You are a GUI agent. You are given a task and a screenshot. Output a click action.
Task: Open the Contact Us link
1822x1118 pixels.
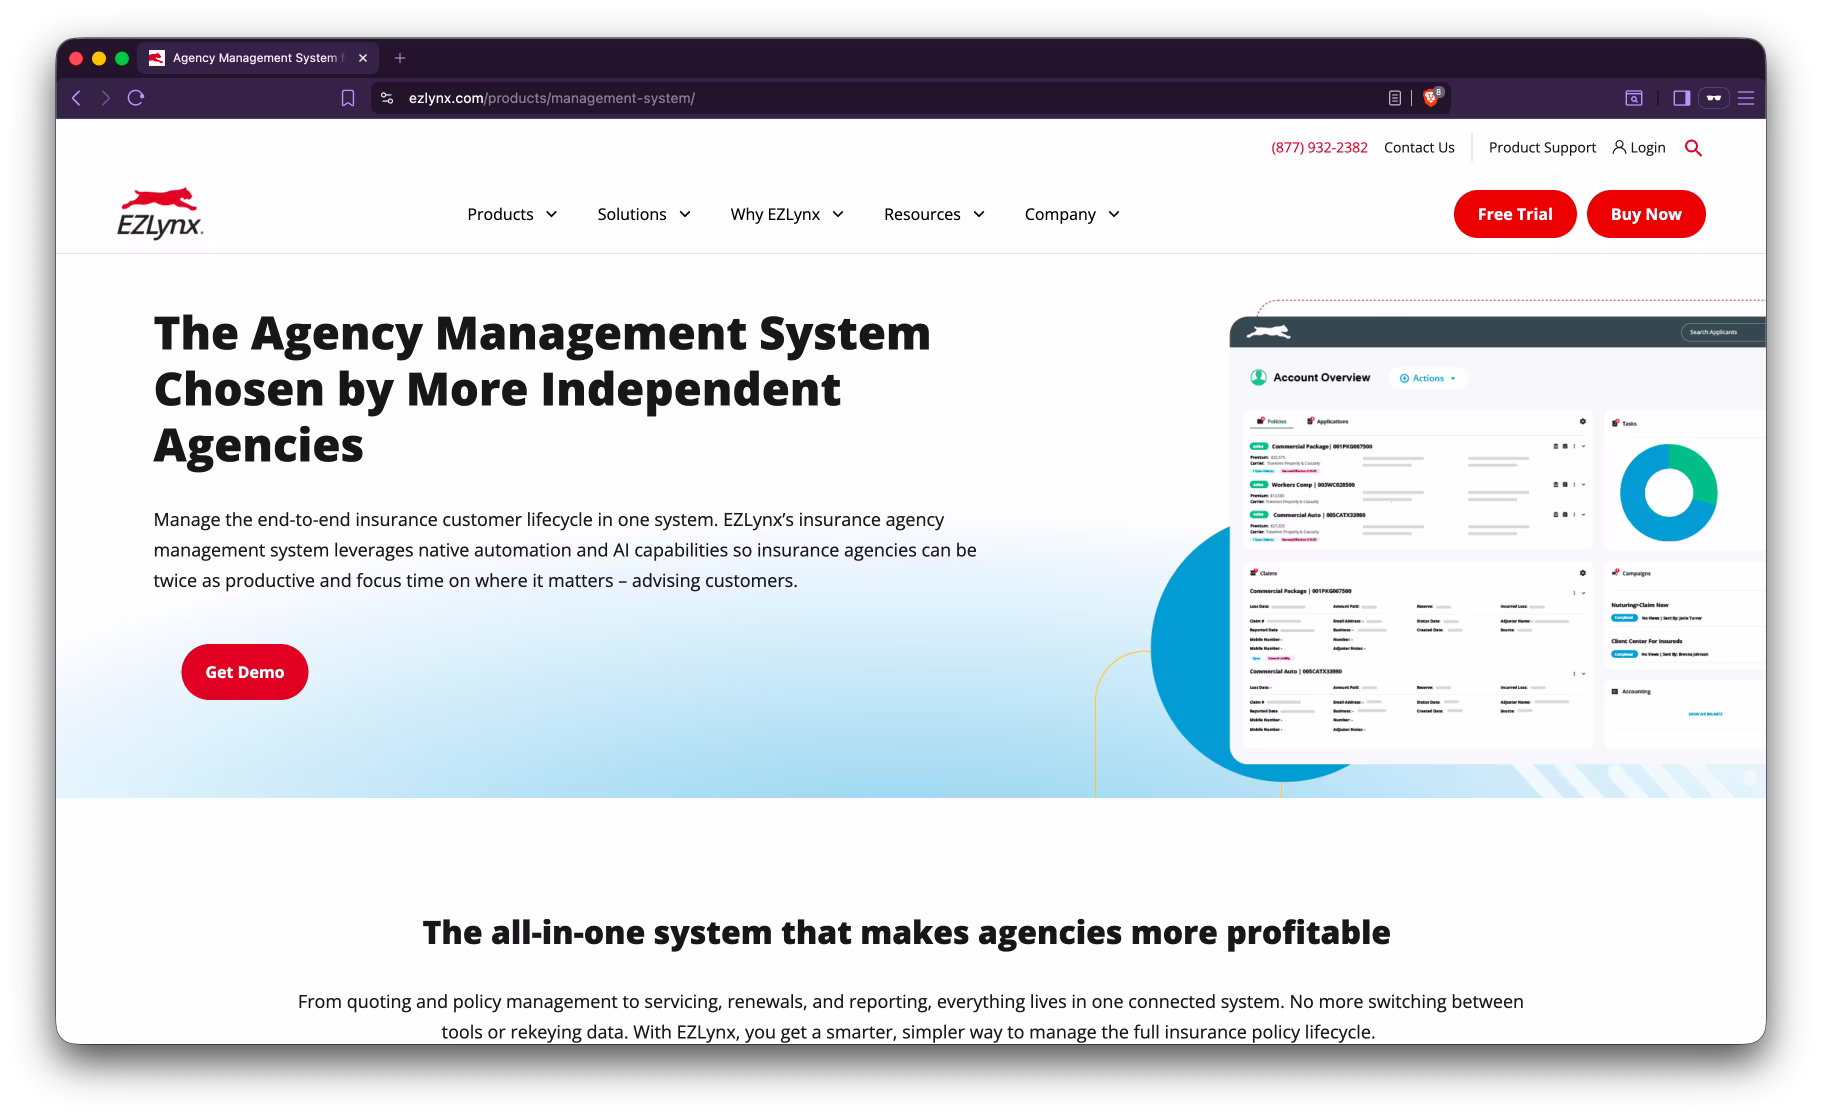click(1419, 147)
